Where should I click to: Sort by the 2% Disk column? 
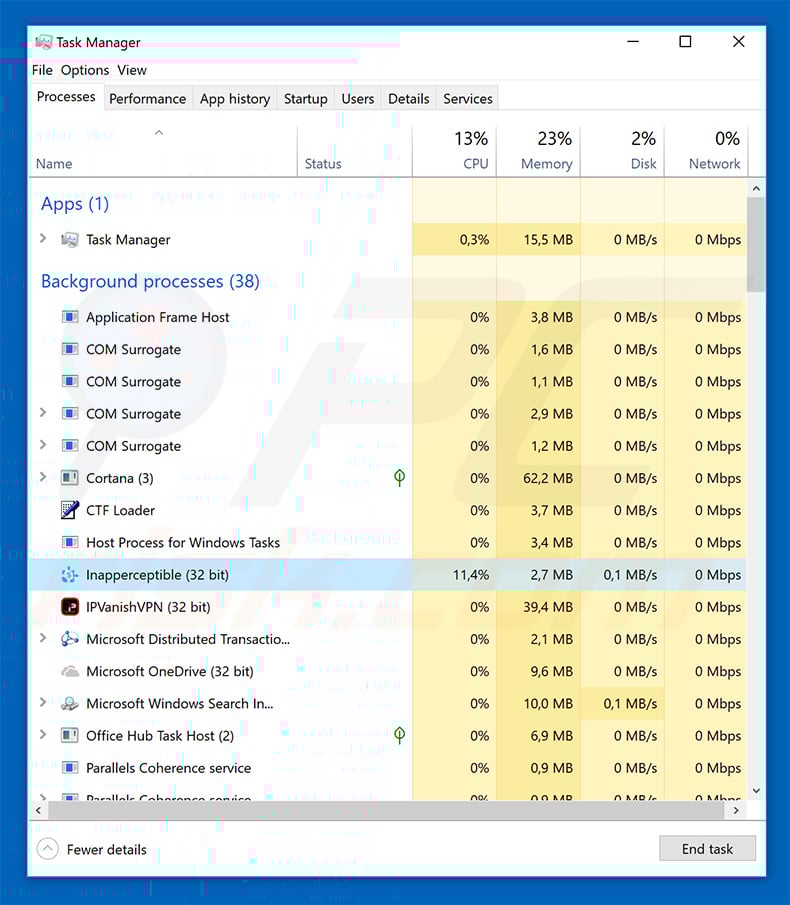click(623, 152)
